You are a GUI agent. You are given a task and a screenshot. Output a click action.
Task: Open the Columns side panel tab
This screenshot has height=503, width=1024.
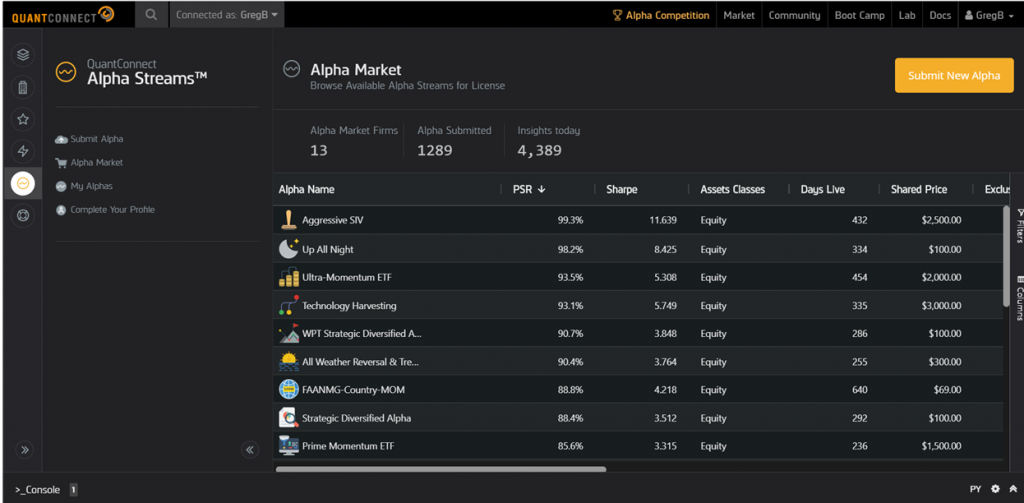click(x=1019, y=298)
